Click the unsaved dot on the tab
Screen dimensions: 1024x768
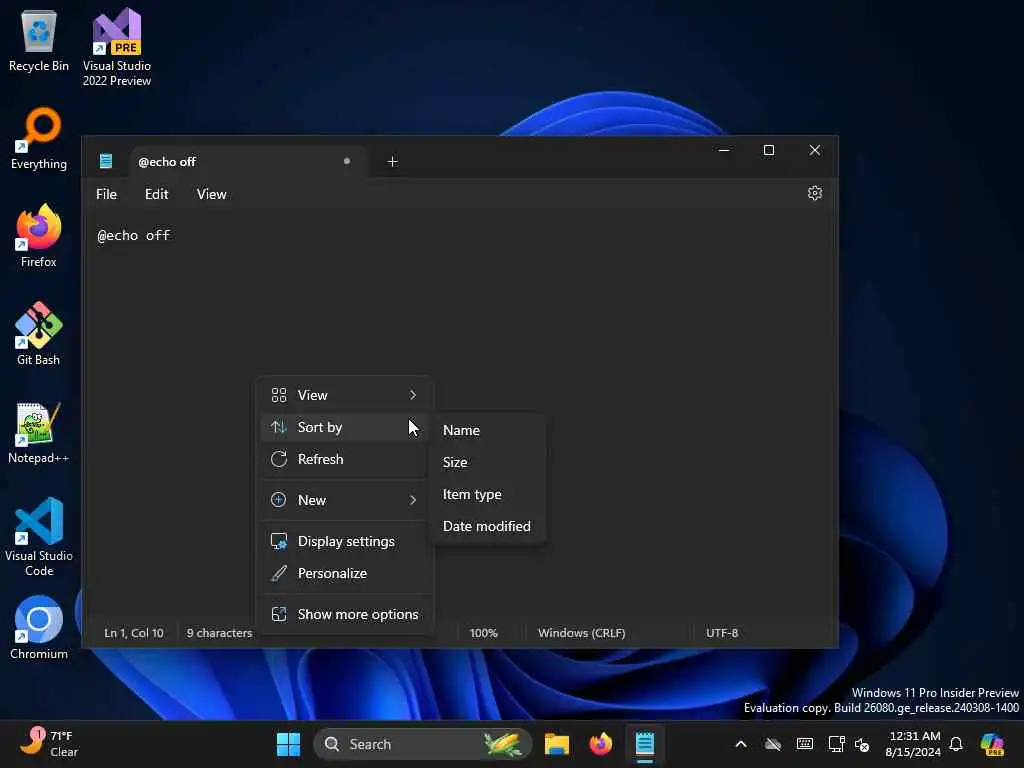pos(347,161)
